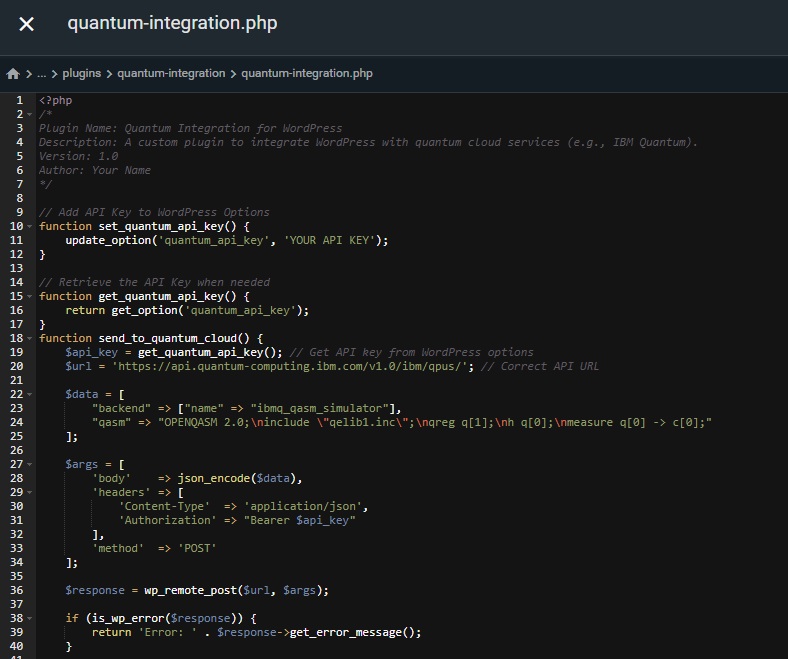788x659 pixels.
Task: Collapse the comment block at line 2
Action: (x=30, y=115)
